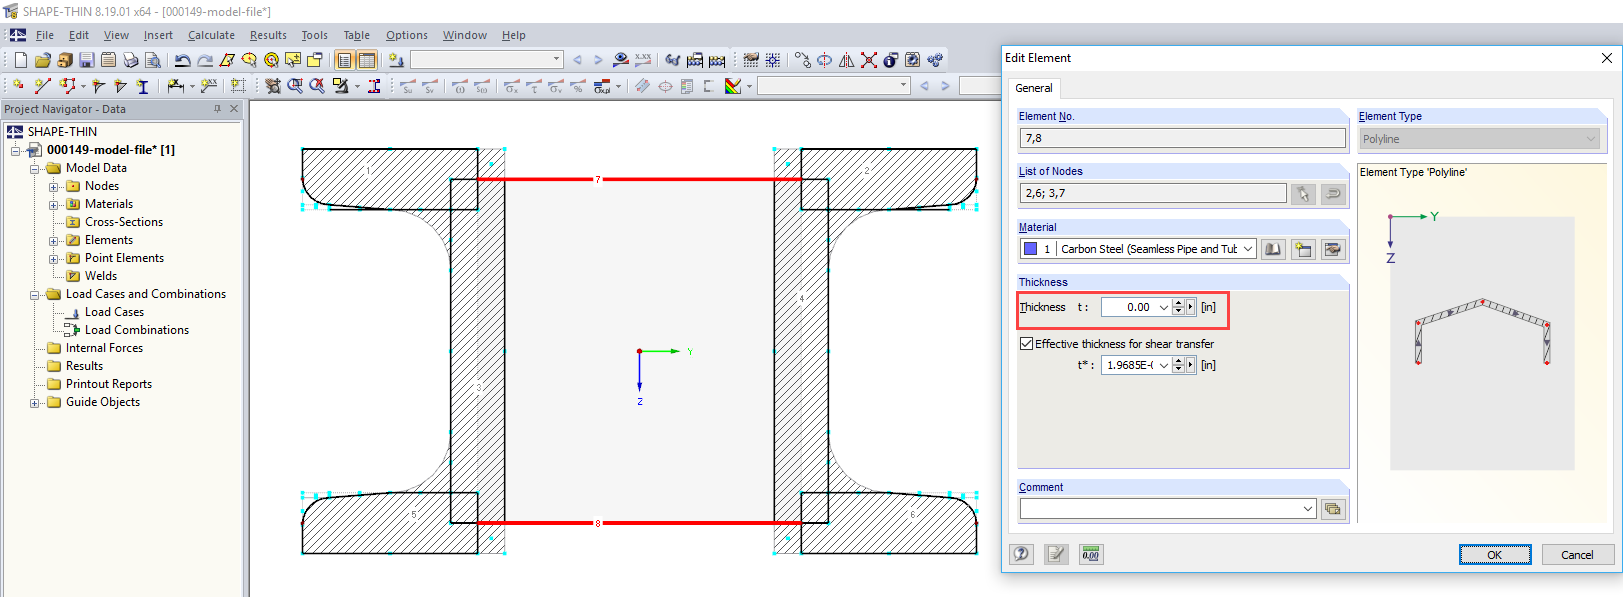Open the File menu

pyautogui.click(x=45, y=35)
